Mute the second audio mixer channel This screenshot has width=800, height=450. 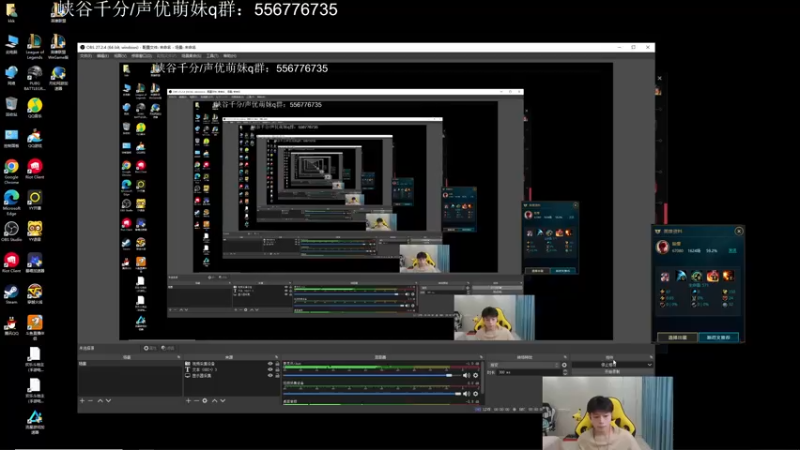[x=466, y=394]
